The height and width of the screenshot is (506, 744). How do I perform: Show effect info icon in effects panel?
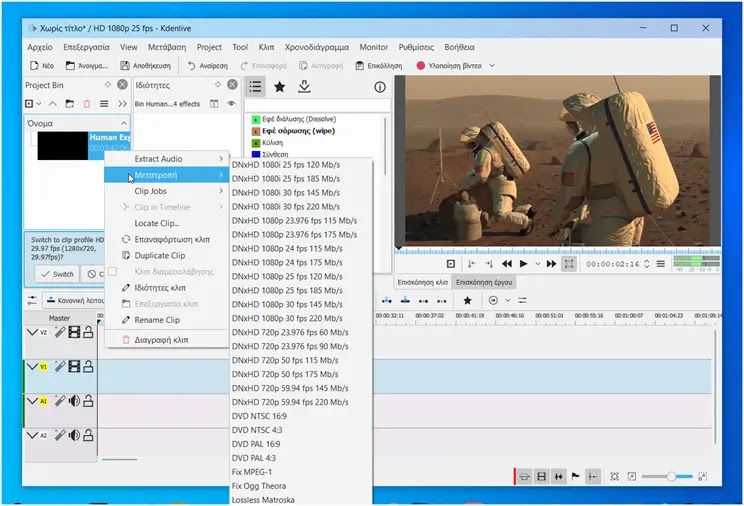point(380,87)
